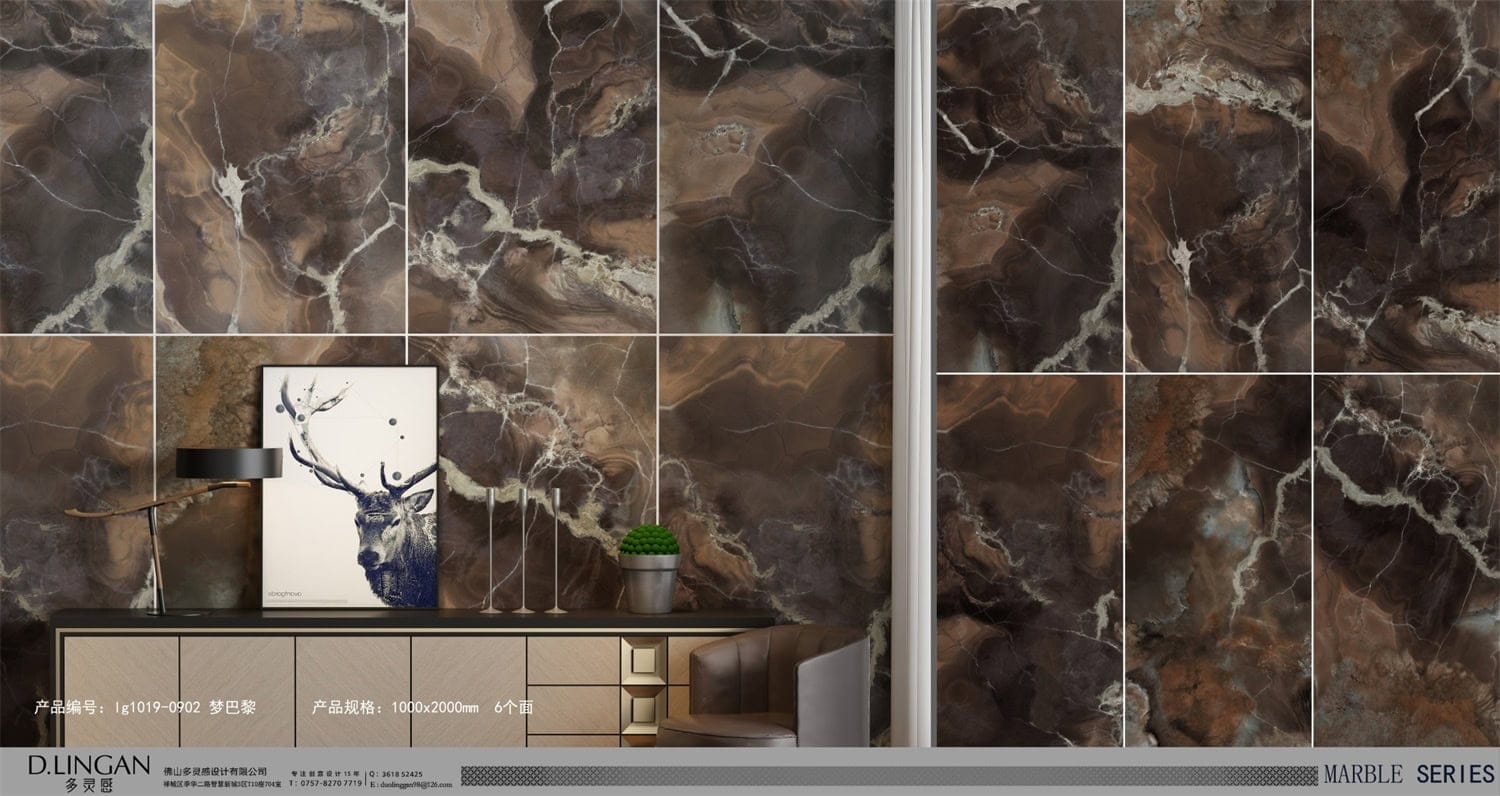
Task: Click the product code lg1019-0902 text
Action: click(145, 708)
